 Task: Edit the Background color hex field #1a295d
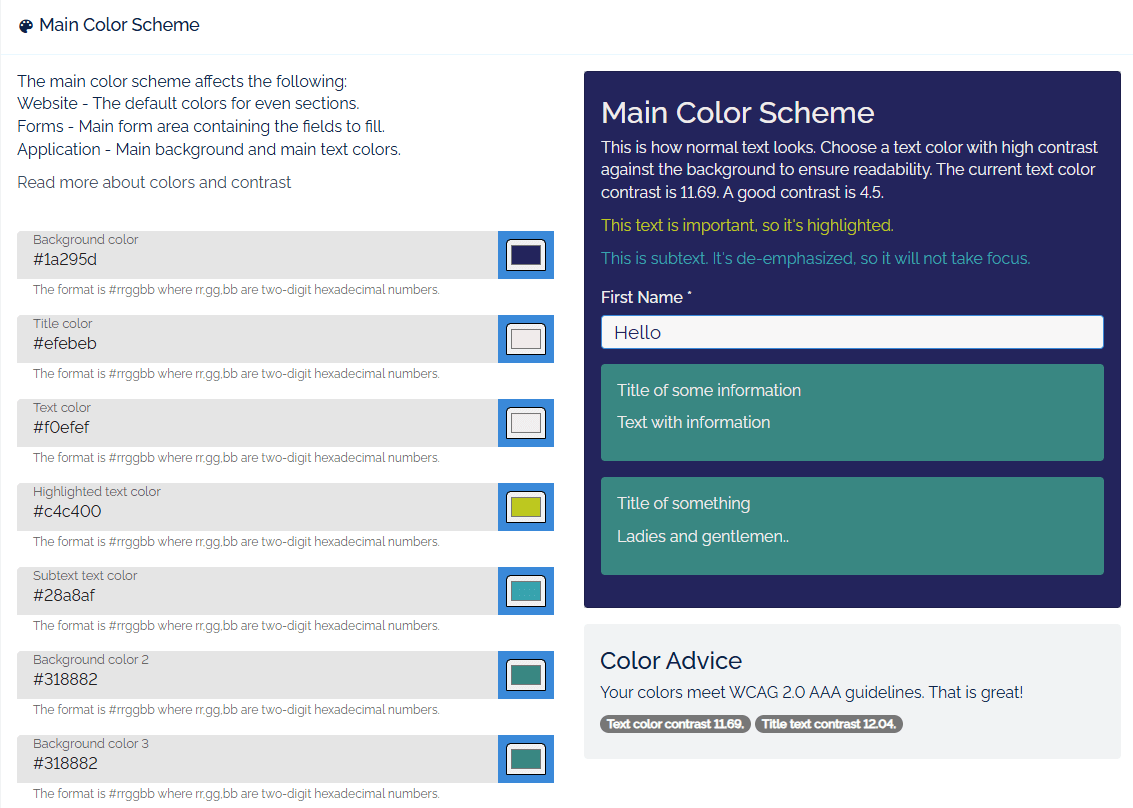click(257, 259)
